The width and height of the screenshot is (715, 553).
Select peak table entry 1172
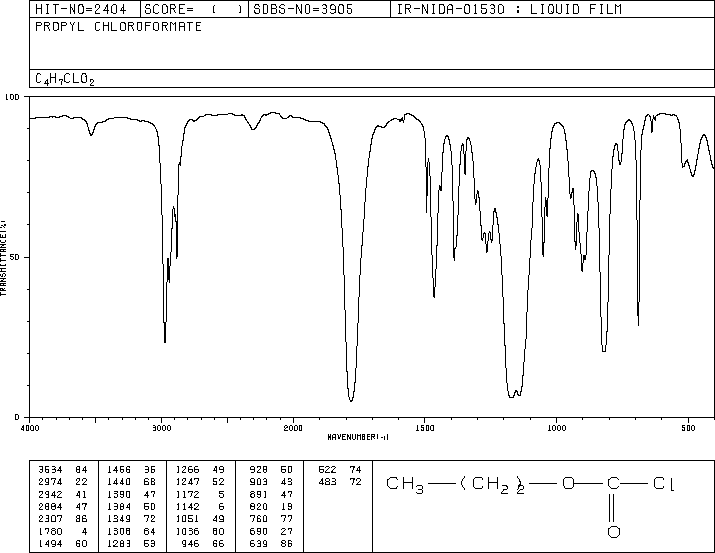click(200, 494)
